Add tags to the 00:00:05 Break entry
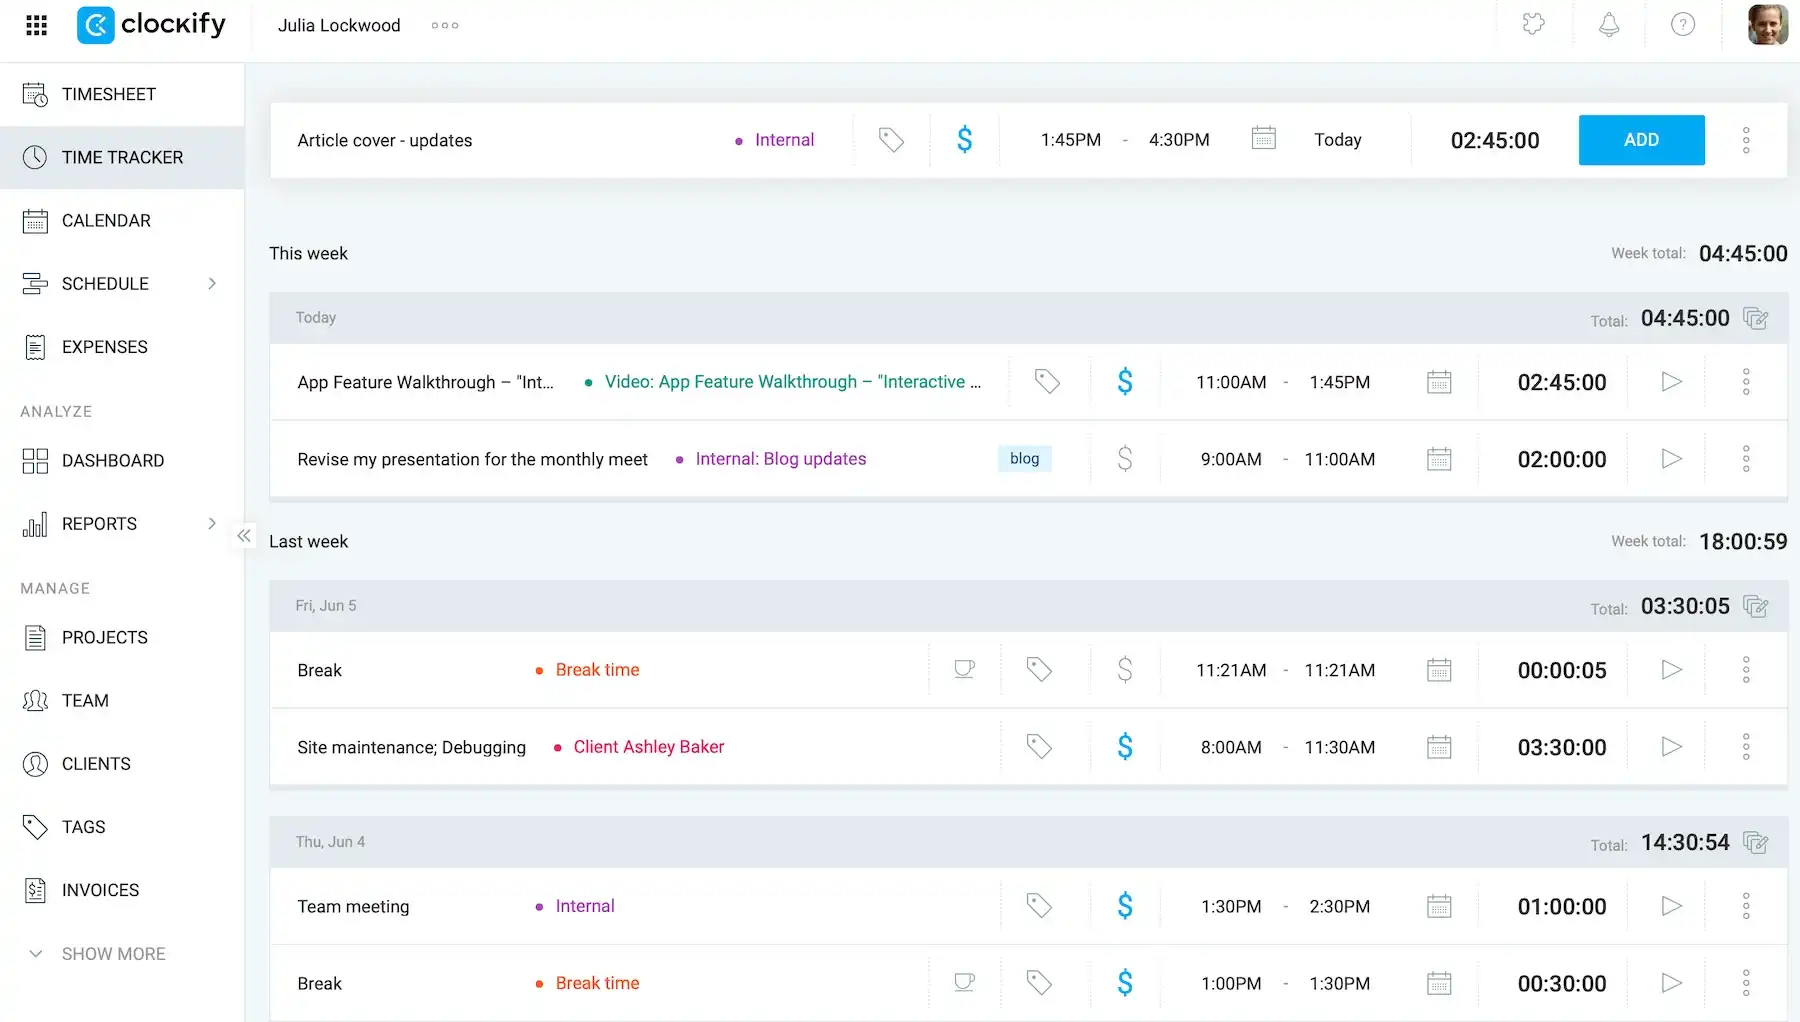The width and height of the screenshot is (1800, 1022). tap(1039, 669)
